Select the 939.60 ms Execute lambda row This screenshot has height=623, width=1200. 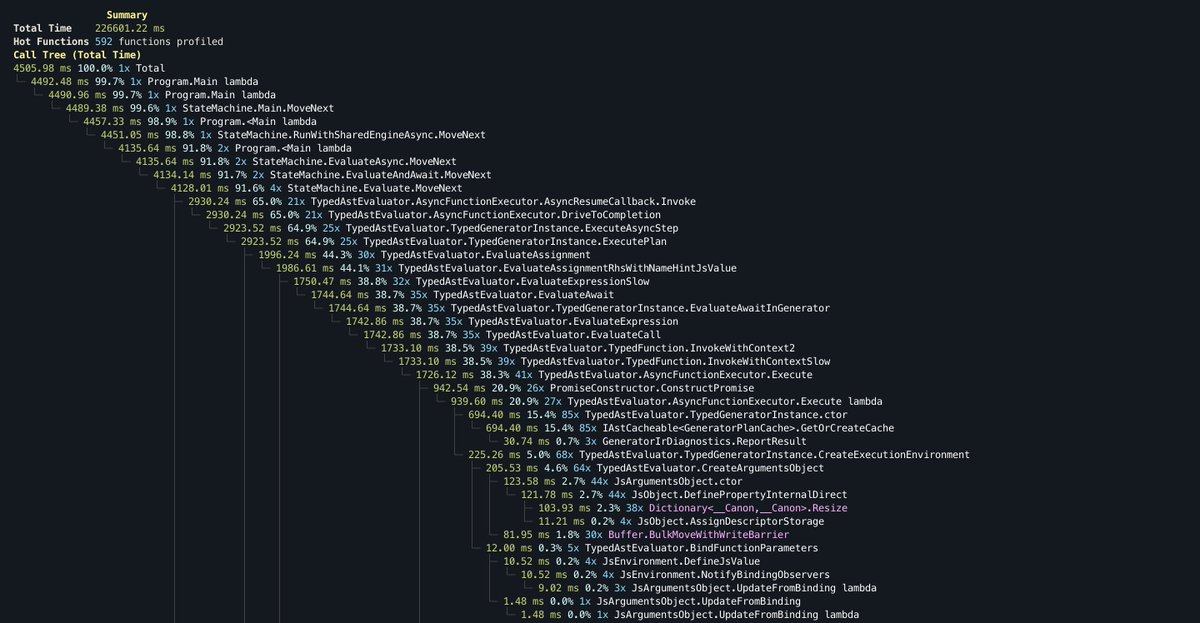coord(667,400)
